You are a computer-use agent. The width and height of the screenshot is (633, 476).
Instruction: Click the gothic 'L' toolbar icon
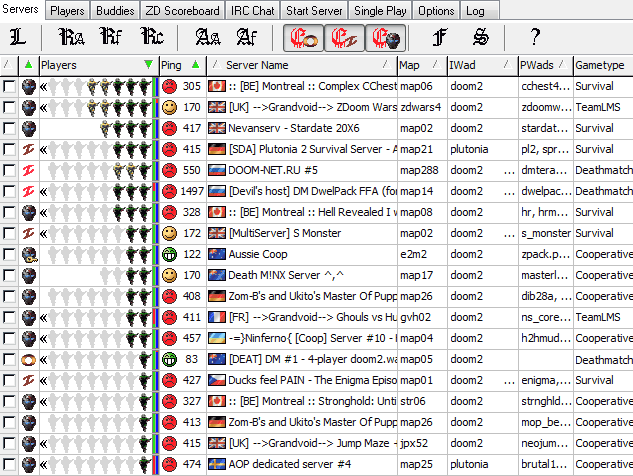pos(18,39)
